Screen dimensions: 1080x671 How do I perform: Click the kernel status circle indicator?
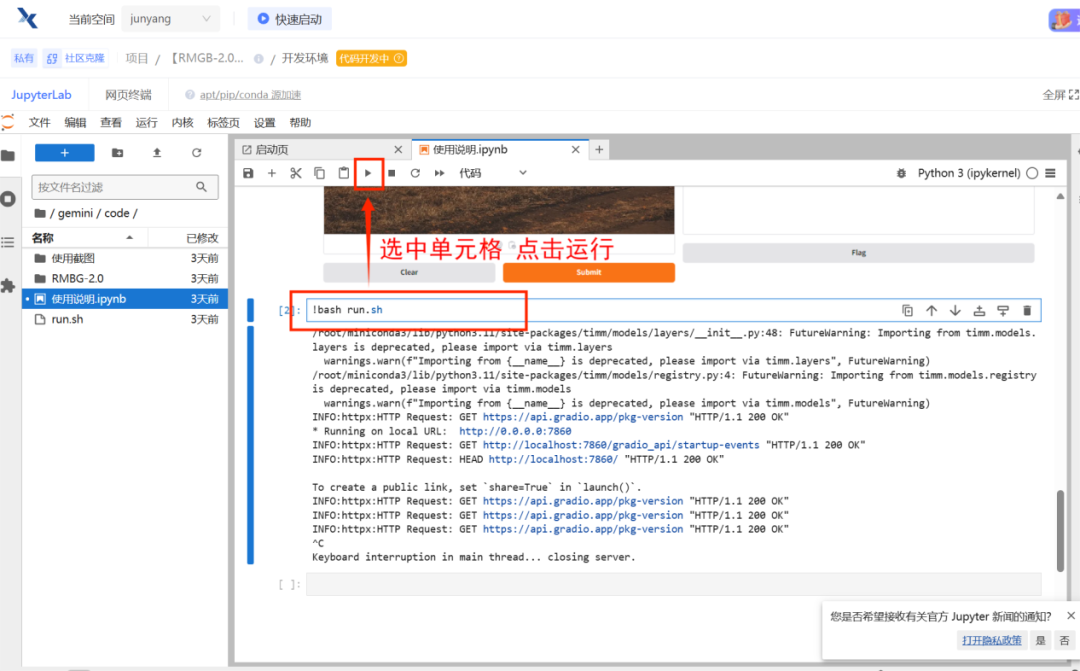click(1032, 173)
